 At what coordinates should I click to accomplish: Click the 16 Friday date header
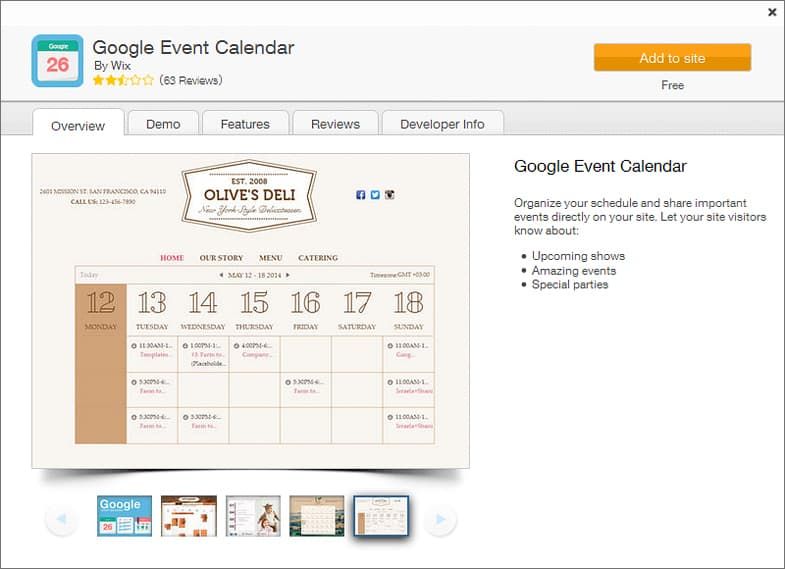[x=305, y=310]
